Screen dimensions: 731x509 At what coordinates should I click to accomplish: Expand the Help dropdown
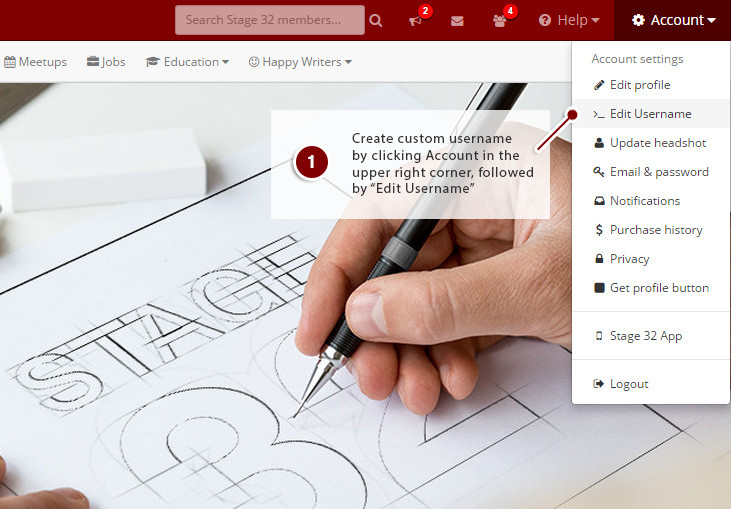coord(569,20)
